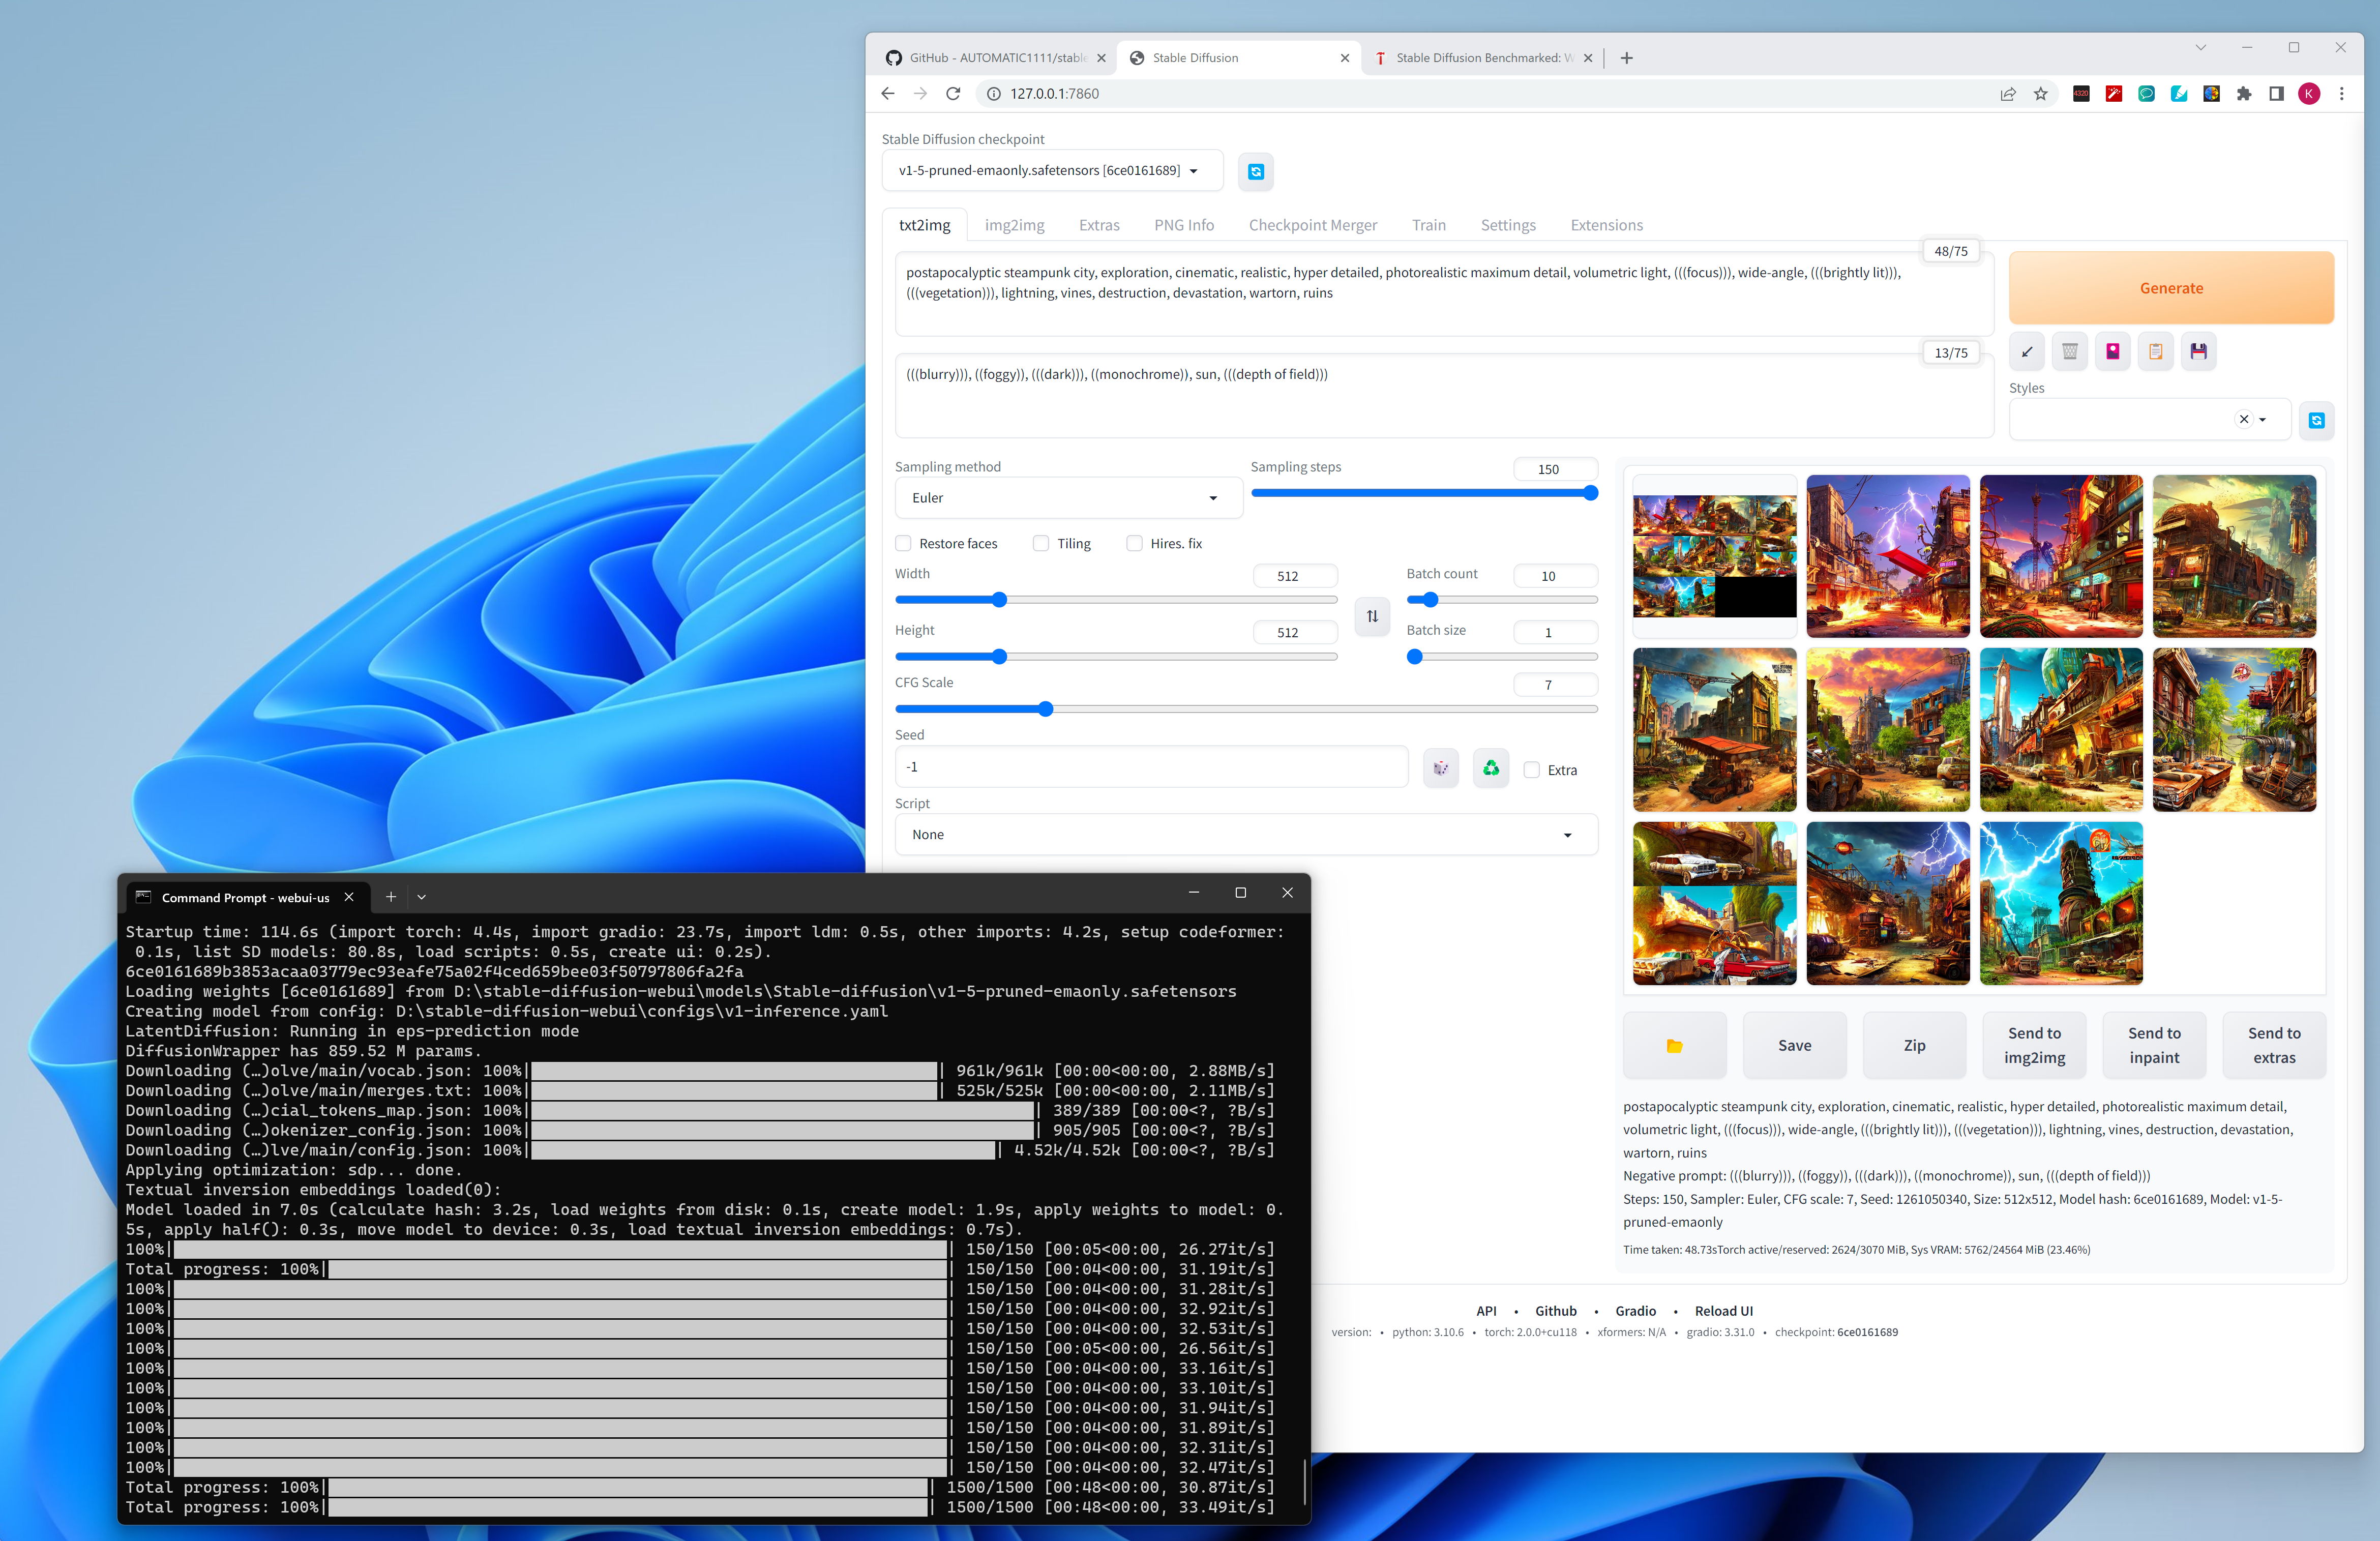Click the green chat browser extension icon
2380x1541 pixels.
(2146, 93)
